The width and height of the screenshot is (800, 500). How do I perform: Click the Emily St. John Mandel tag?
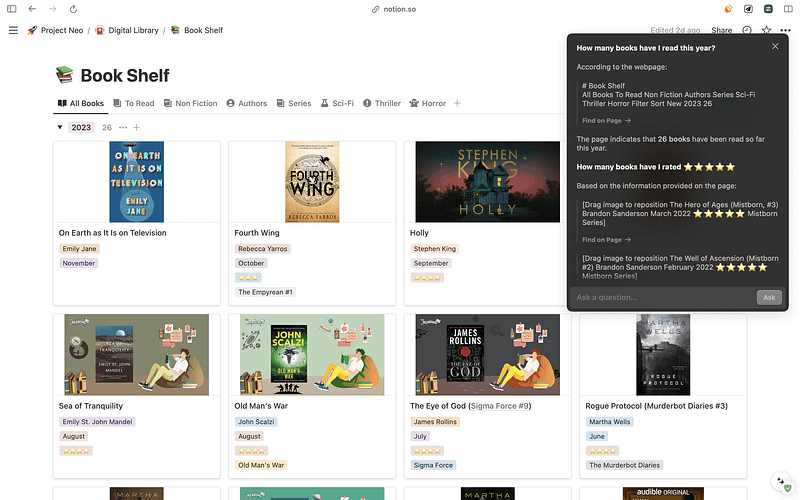[97, 421]
